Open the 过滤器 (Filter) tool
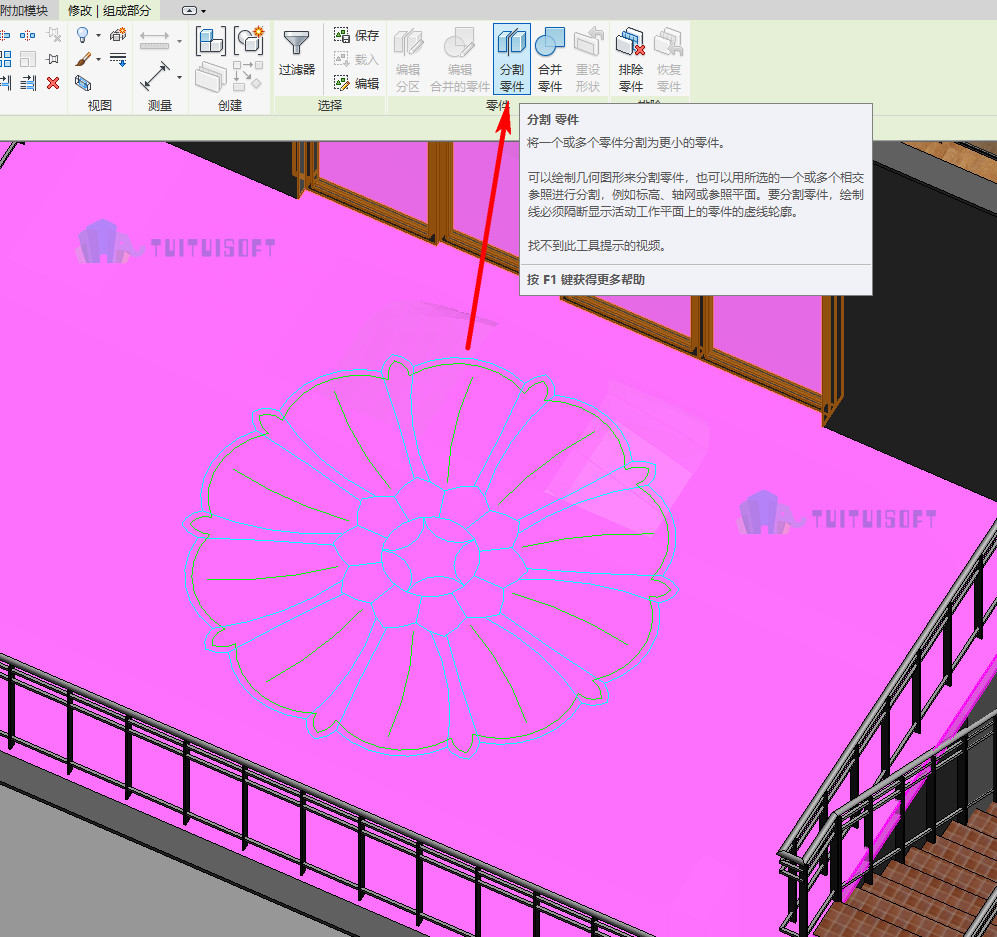Image resolution: width=997 pixels, height=937 pixels. pos(296,53)
